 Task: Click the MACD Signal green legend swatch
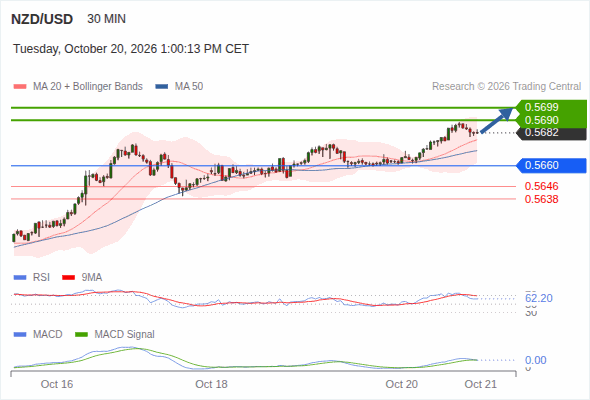[x=81, y=335]
